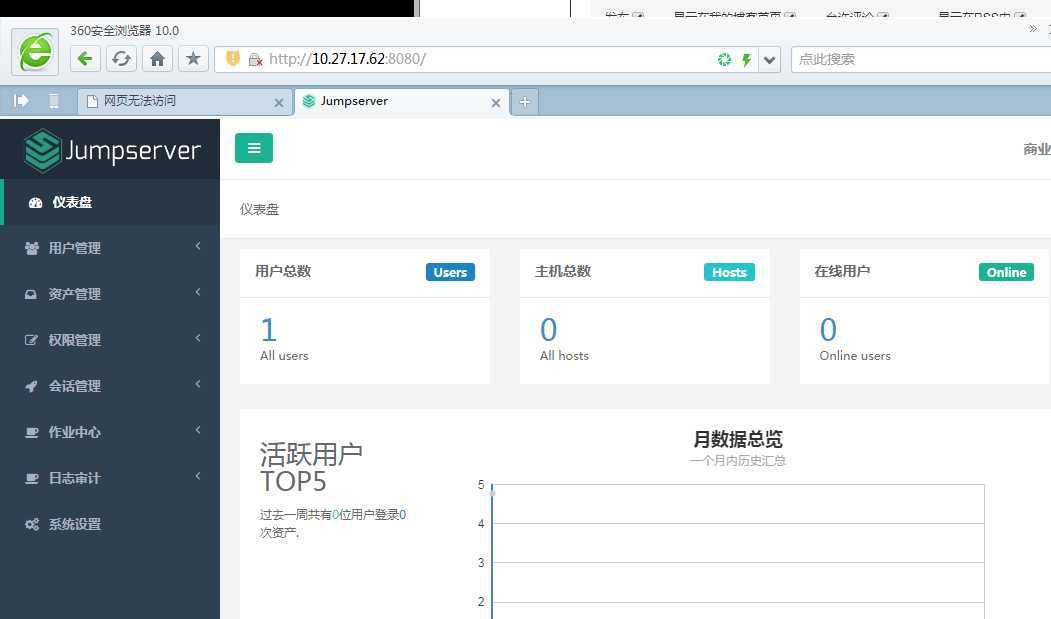This screenshot has width=1051, height=619.
Task: Click the green hamburger menu toggle button
Action: [253, 148]
